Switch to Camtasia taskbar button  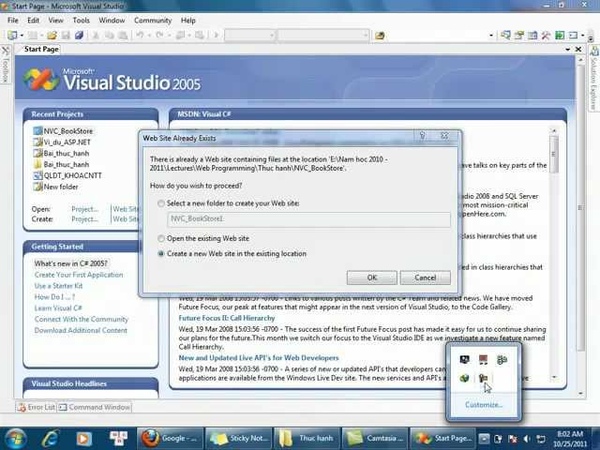tap(375, 439)
